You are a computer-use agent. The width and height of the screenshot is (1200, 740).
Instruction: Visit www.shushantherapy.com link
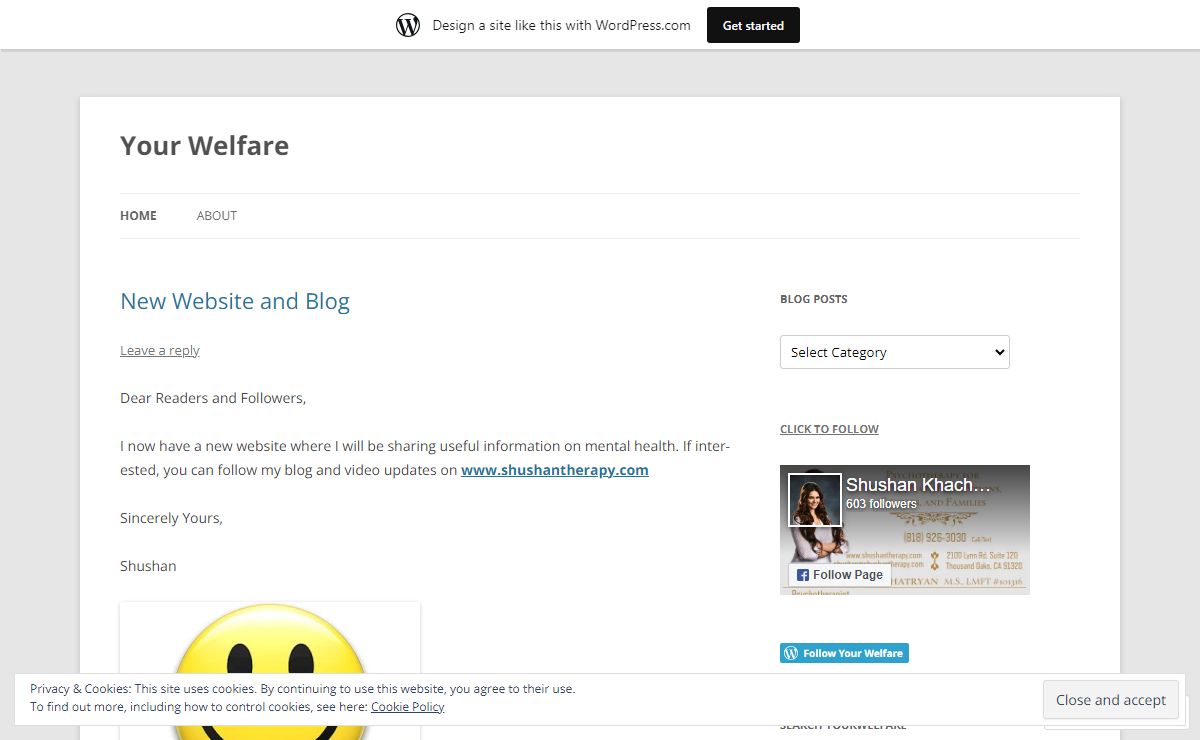555,470
